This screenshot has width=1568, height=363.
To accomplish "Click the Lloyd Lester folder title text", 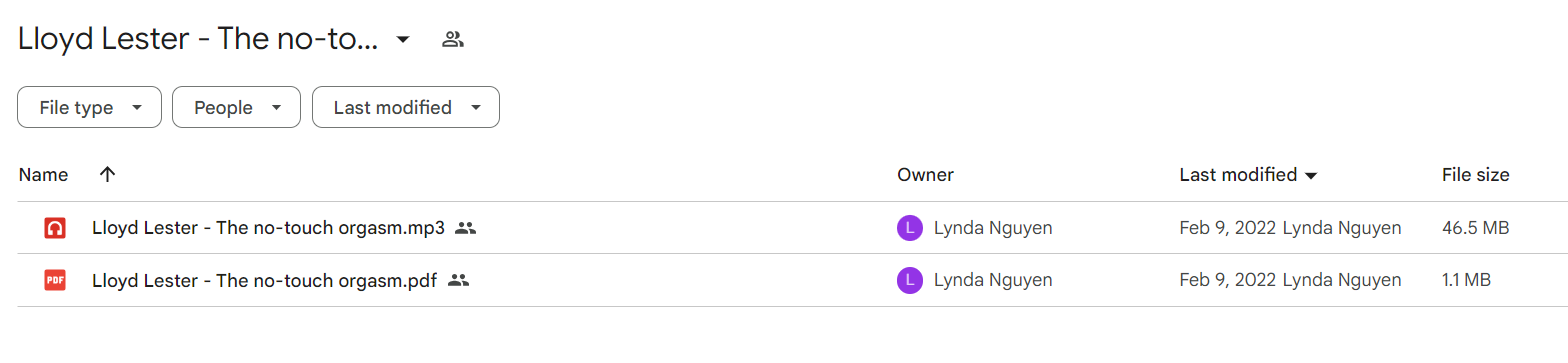I will (198, 40).
